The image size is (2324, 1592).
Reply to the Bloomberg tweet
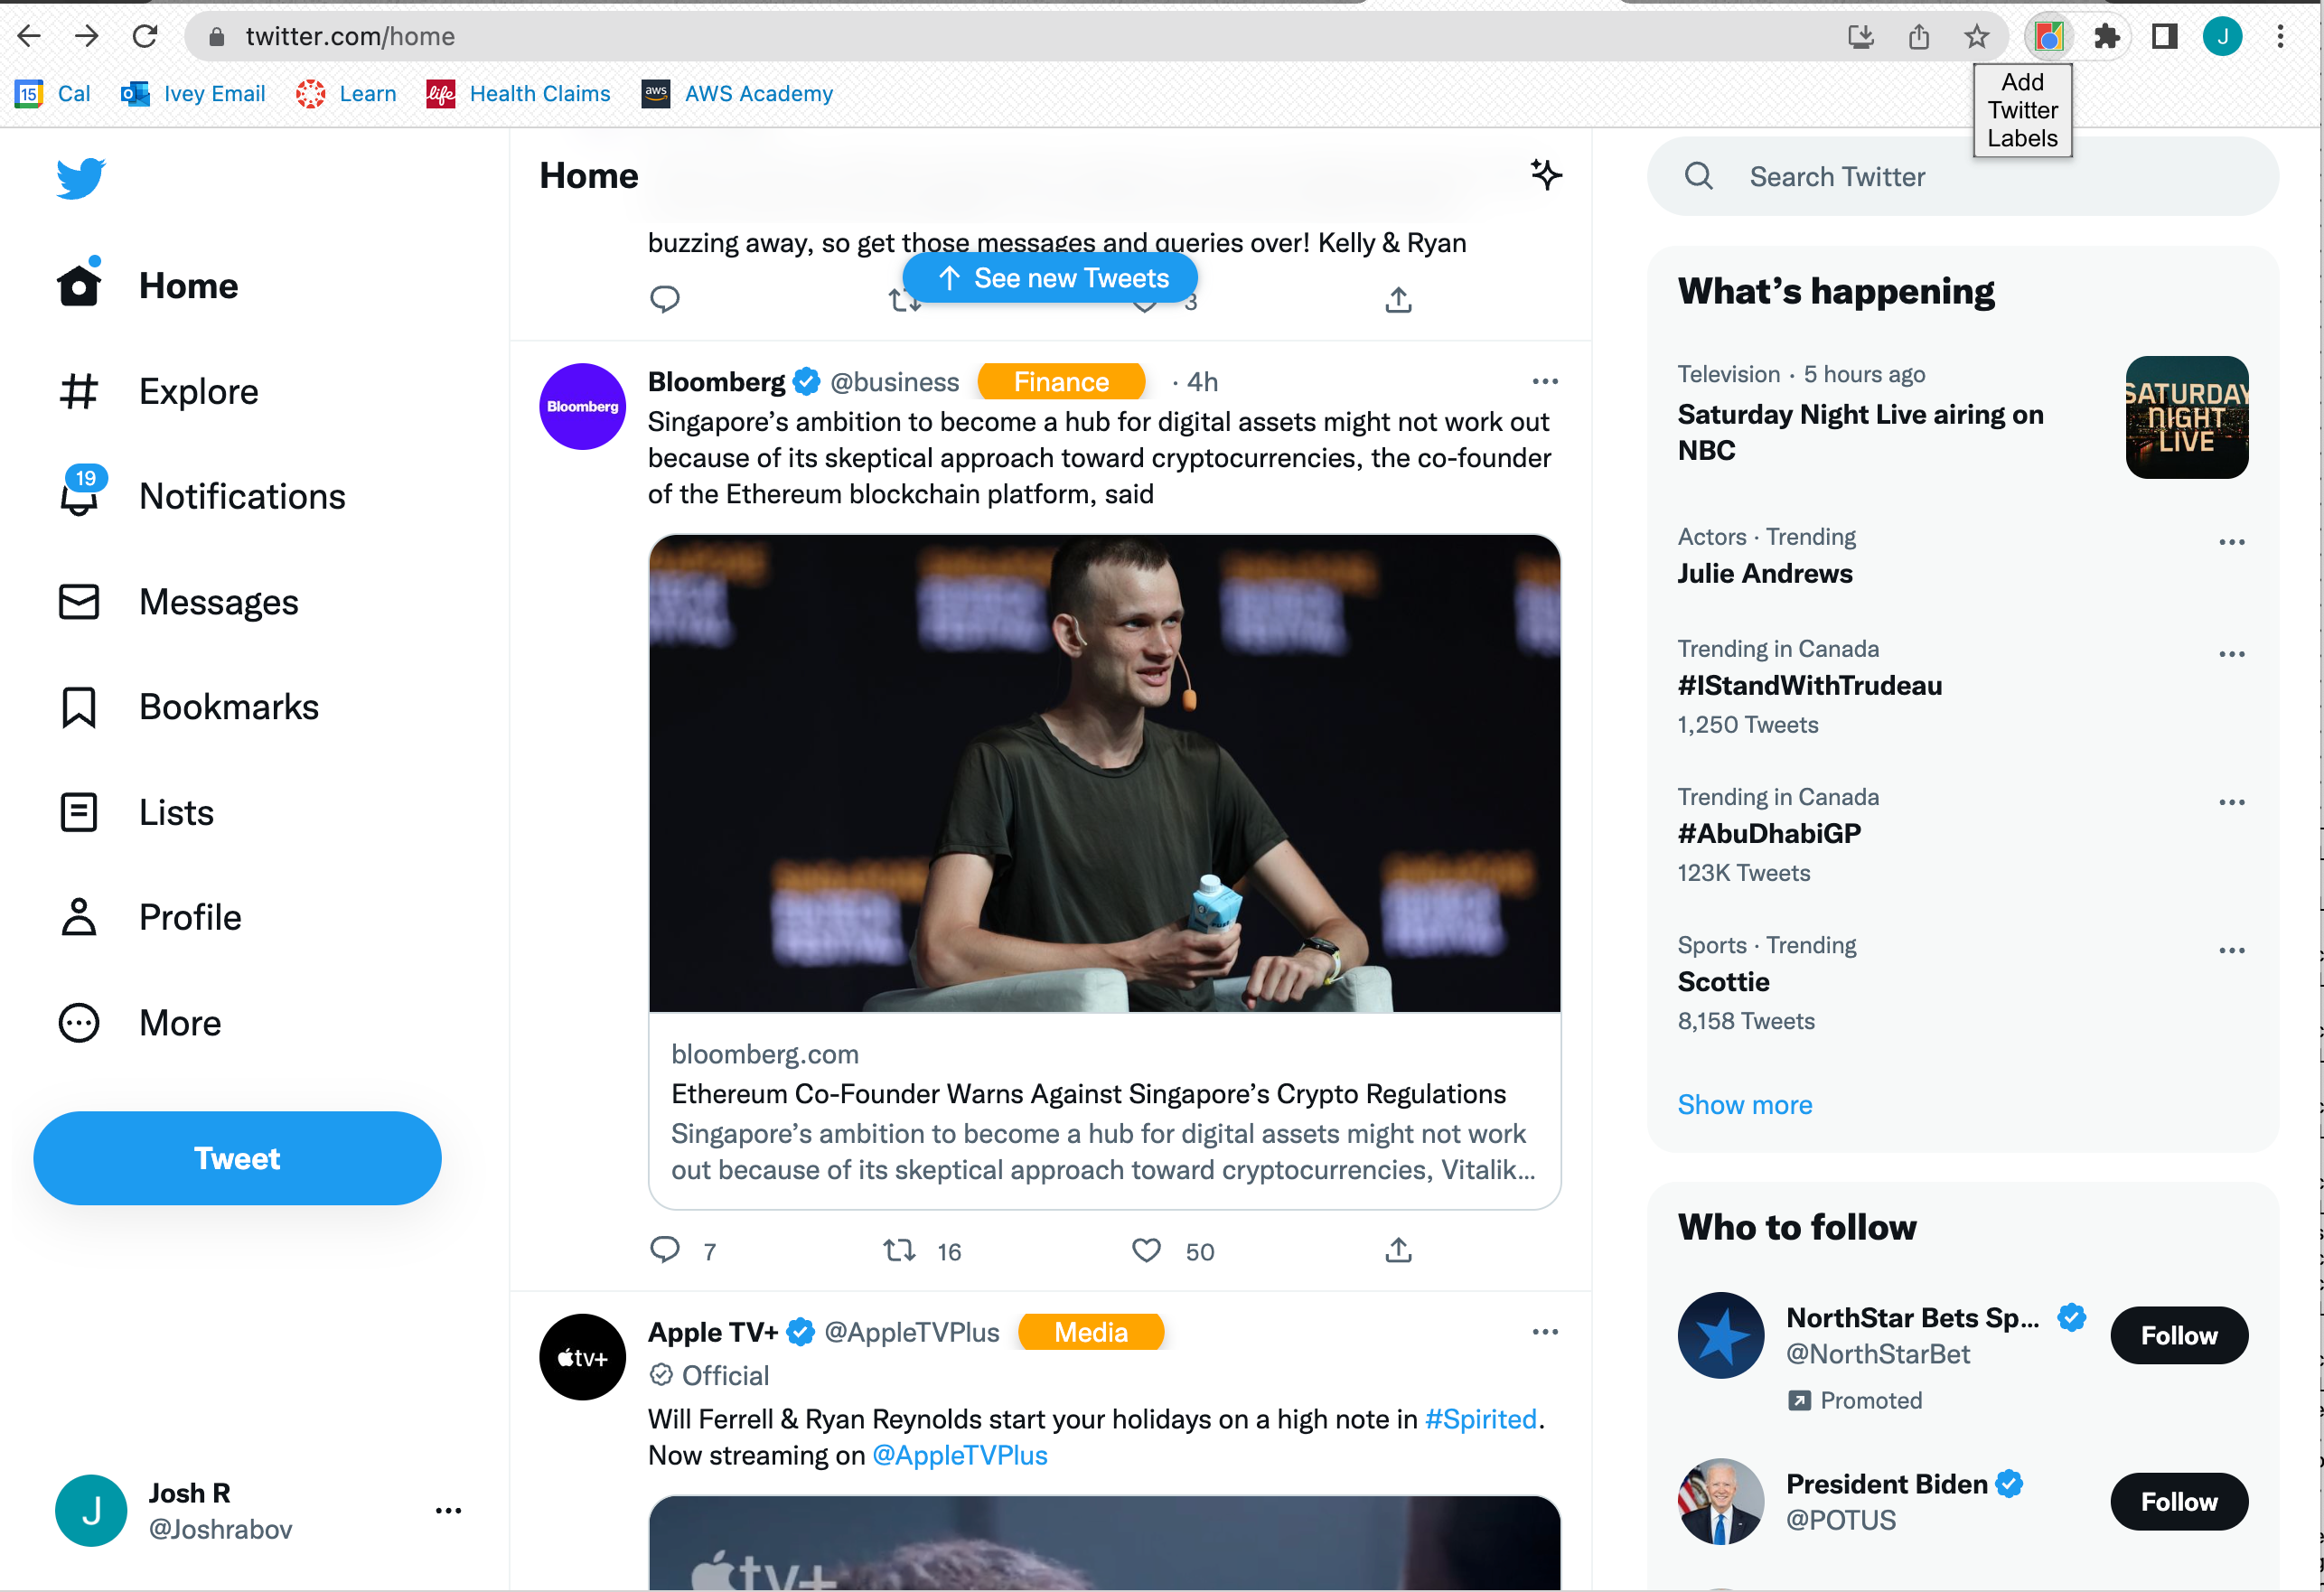665,1250
